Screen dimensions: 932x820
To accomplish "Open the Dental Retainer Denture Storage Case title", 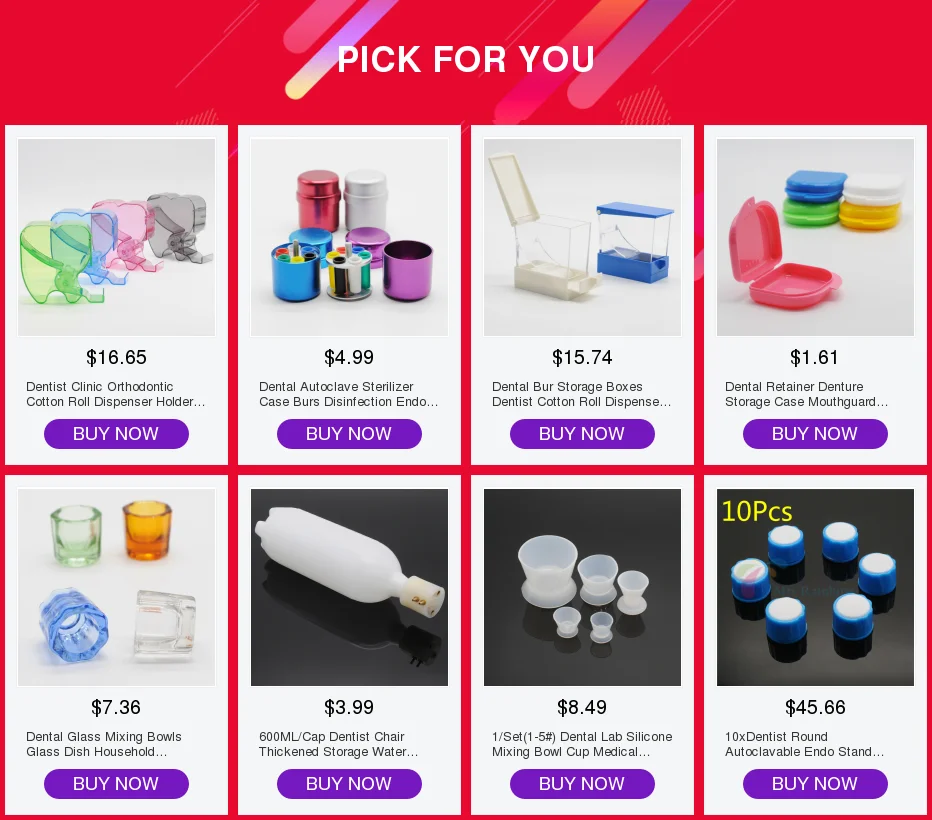I will point(807,394).
